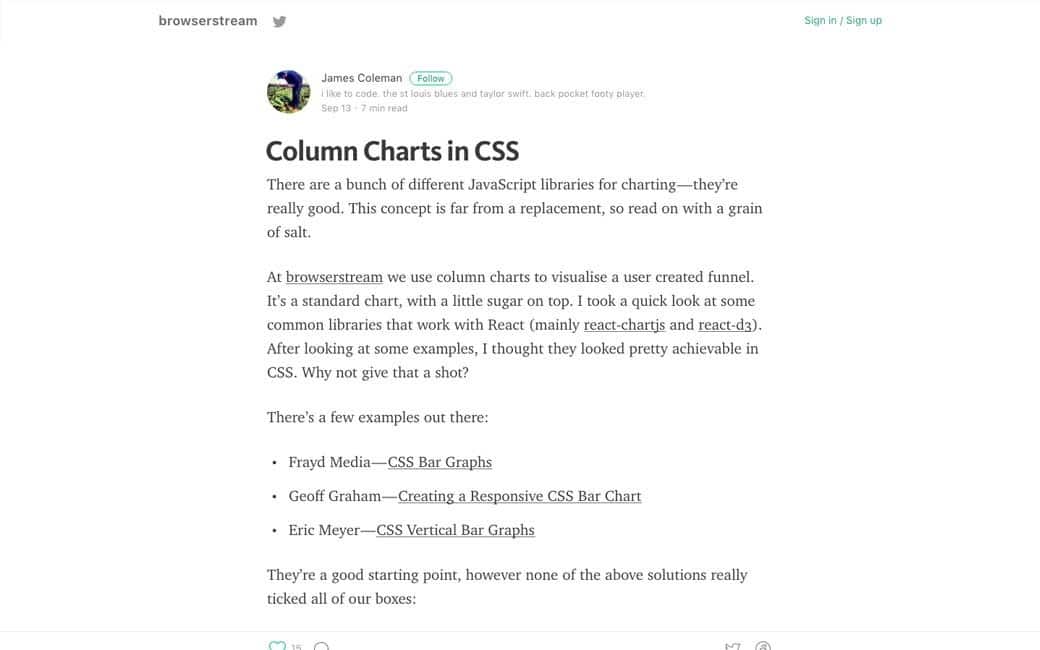Click the recommend count number 15

pos(296,647)
